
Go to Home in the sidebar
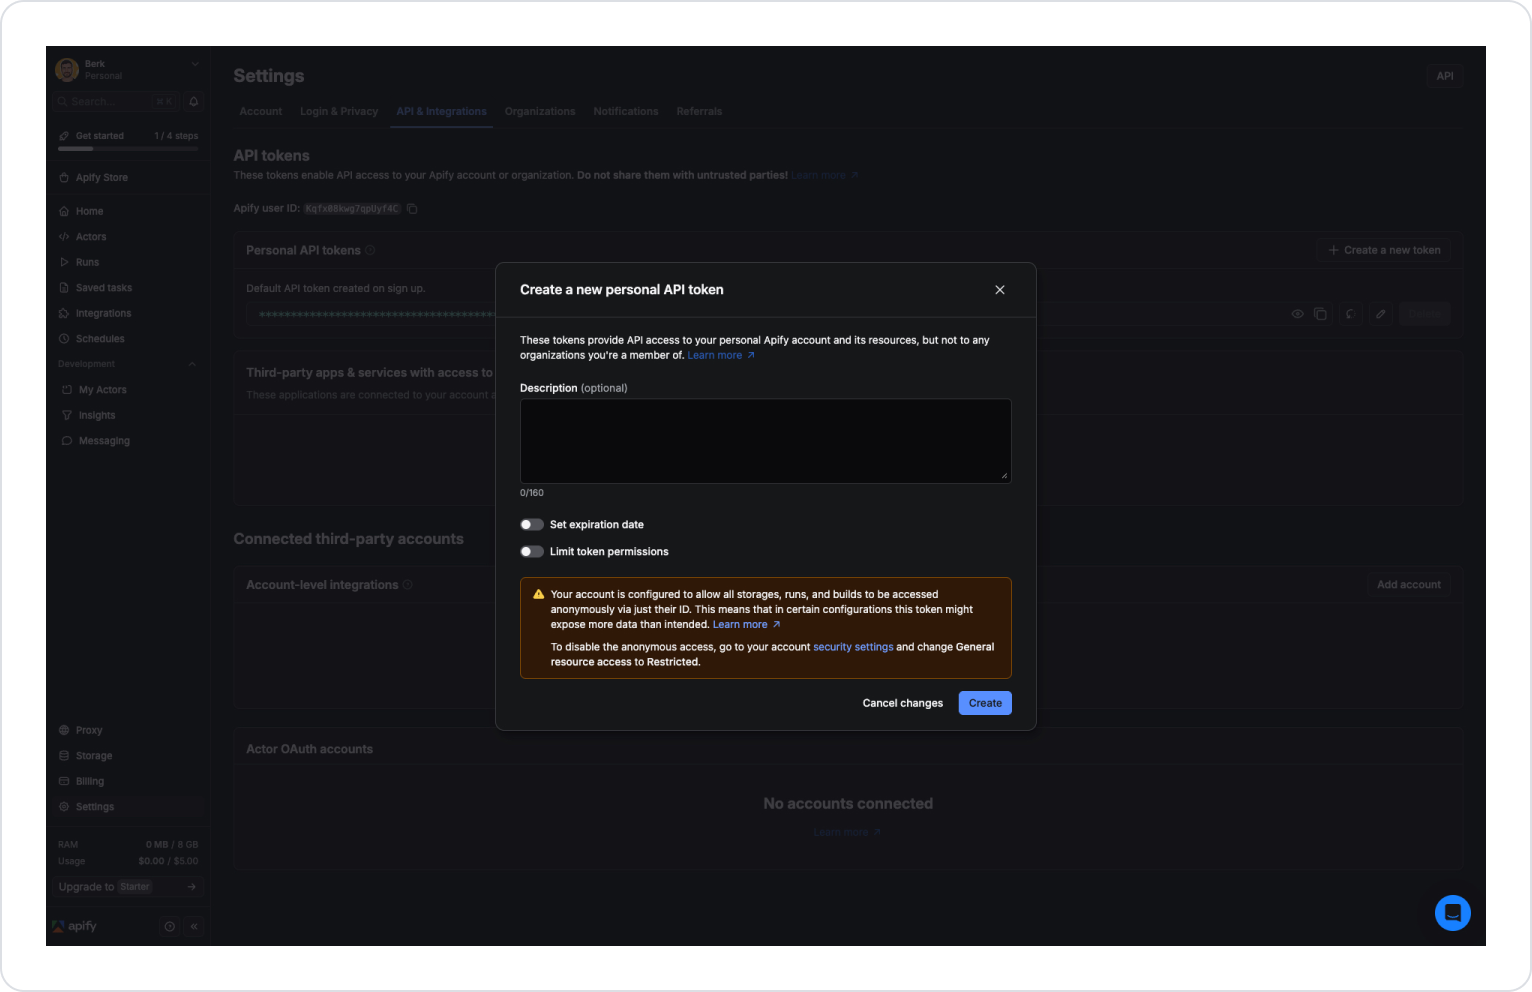pyautogui.click(x=90, y=212)
